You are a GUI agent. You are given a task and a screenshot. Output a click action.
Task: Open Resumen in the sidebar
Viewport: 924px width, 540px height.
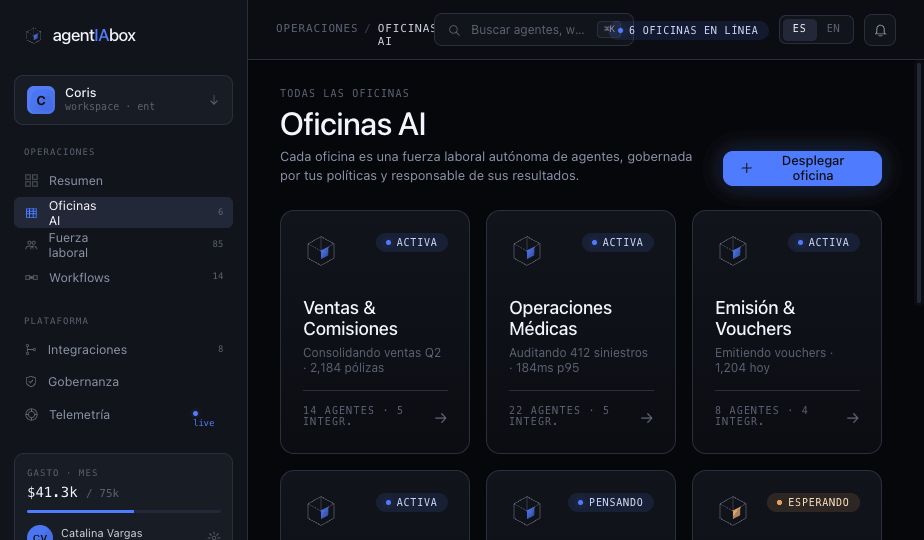click(123, 180)
